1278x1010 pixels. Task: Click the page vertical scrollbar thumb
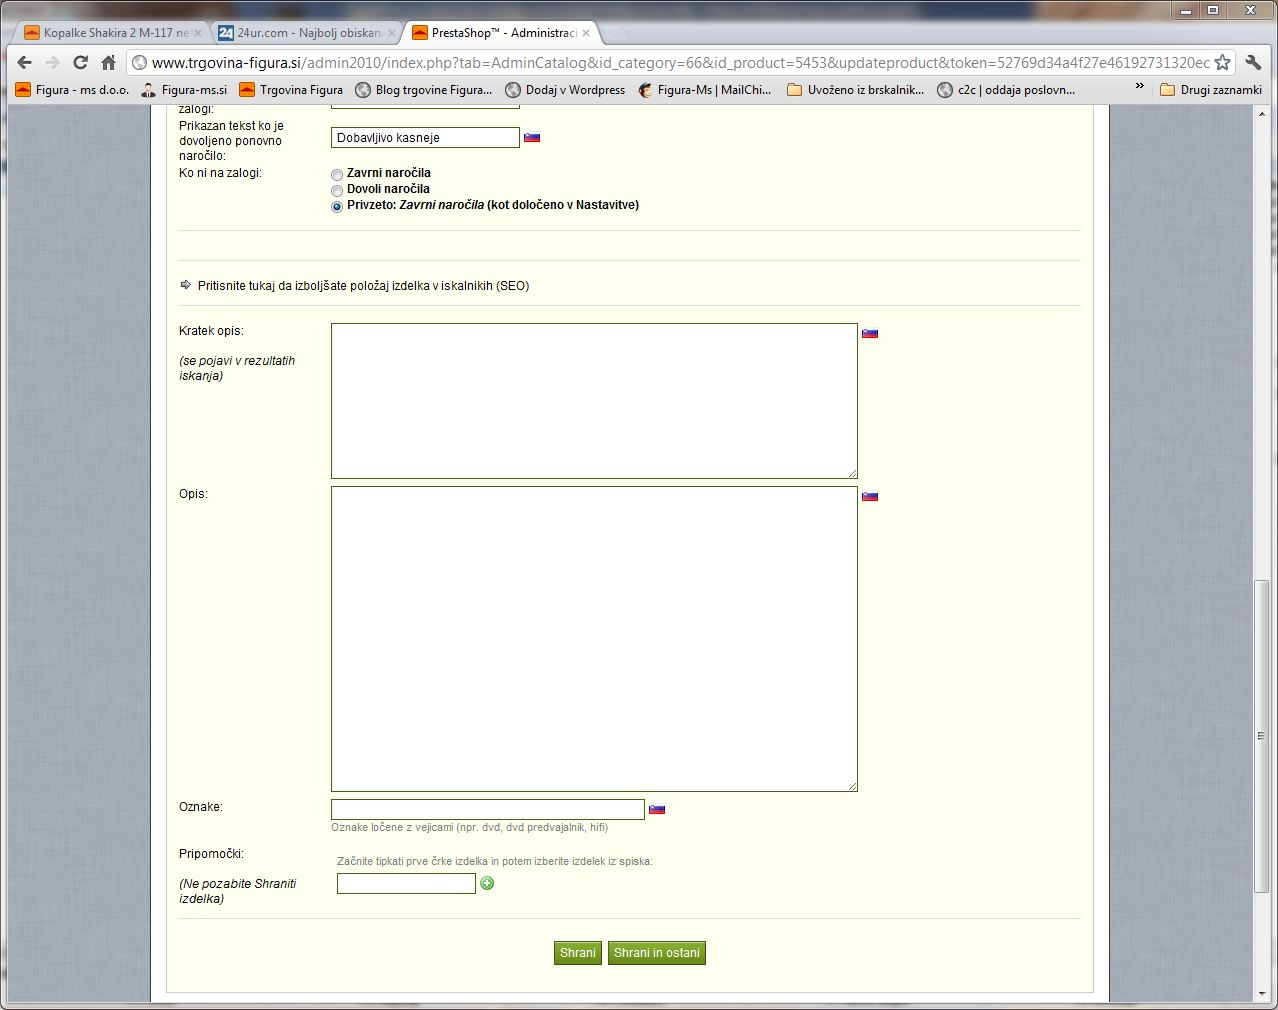1261,735
